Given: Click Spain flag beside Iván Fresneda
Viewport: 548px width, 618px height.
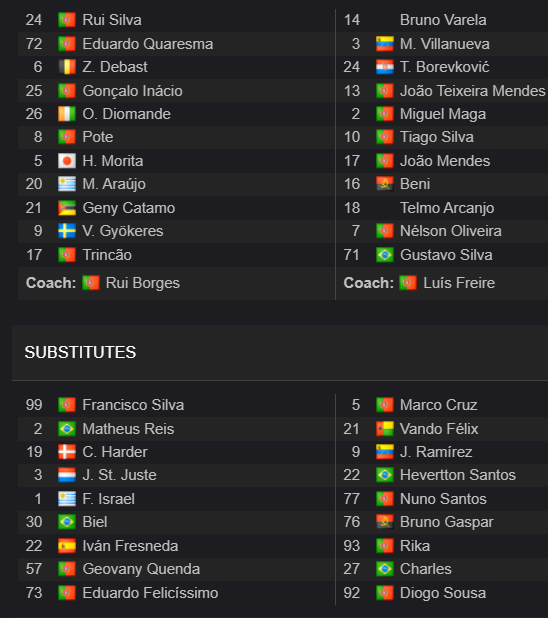Looking at the screenshot, I should pos(67,546).
